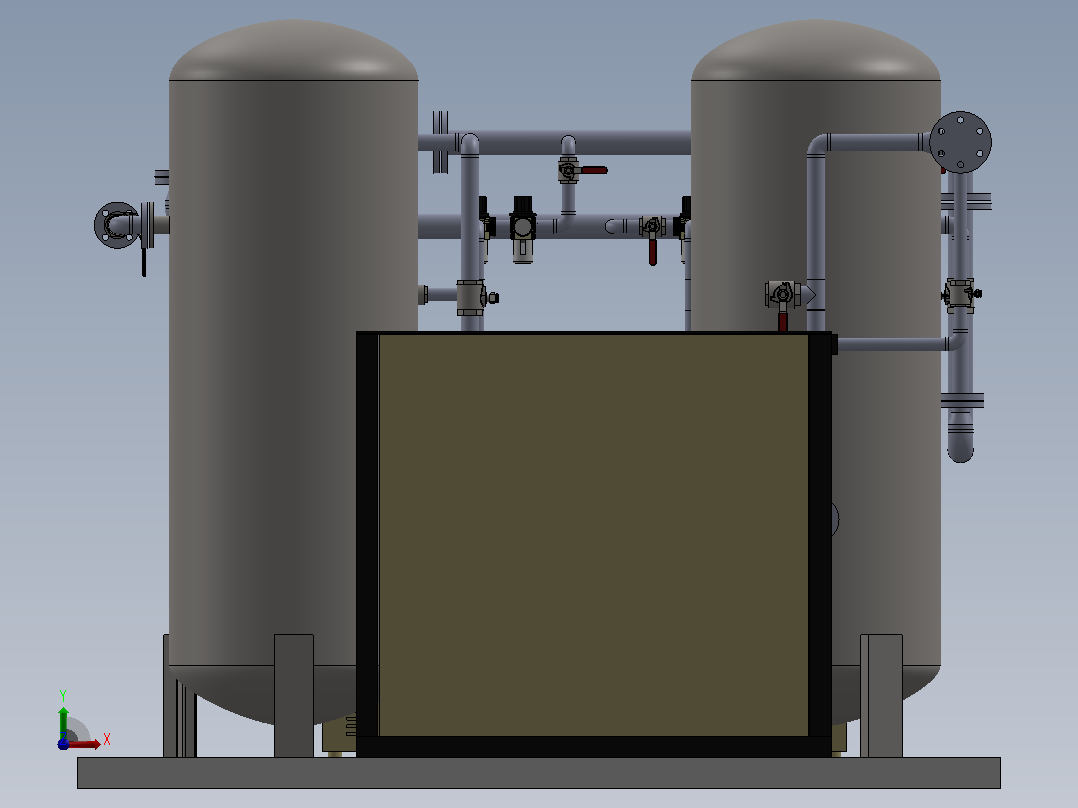Viewport: 1078px width, 808px height.
Task: Select the horizontal pipe leaving the cabinet's right side
Action: pos(892,345)
